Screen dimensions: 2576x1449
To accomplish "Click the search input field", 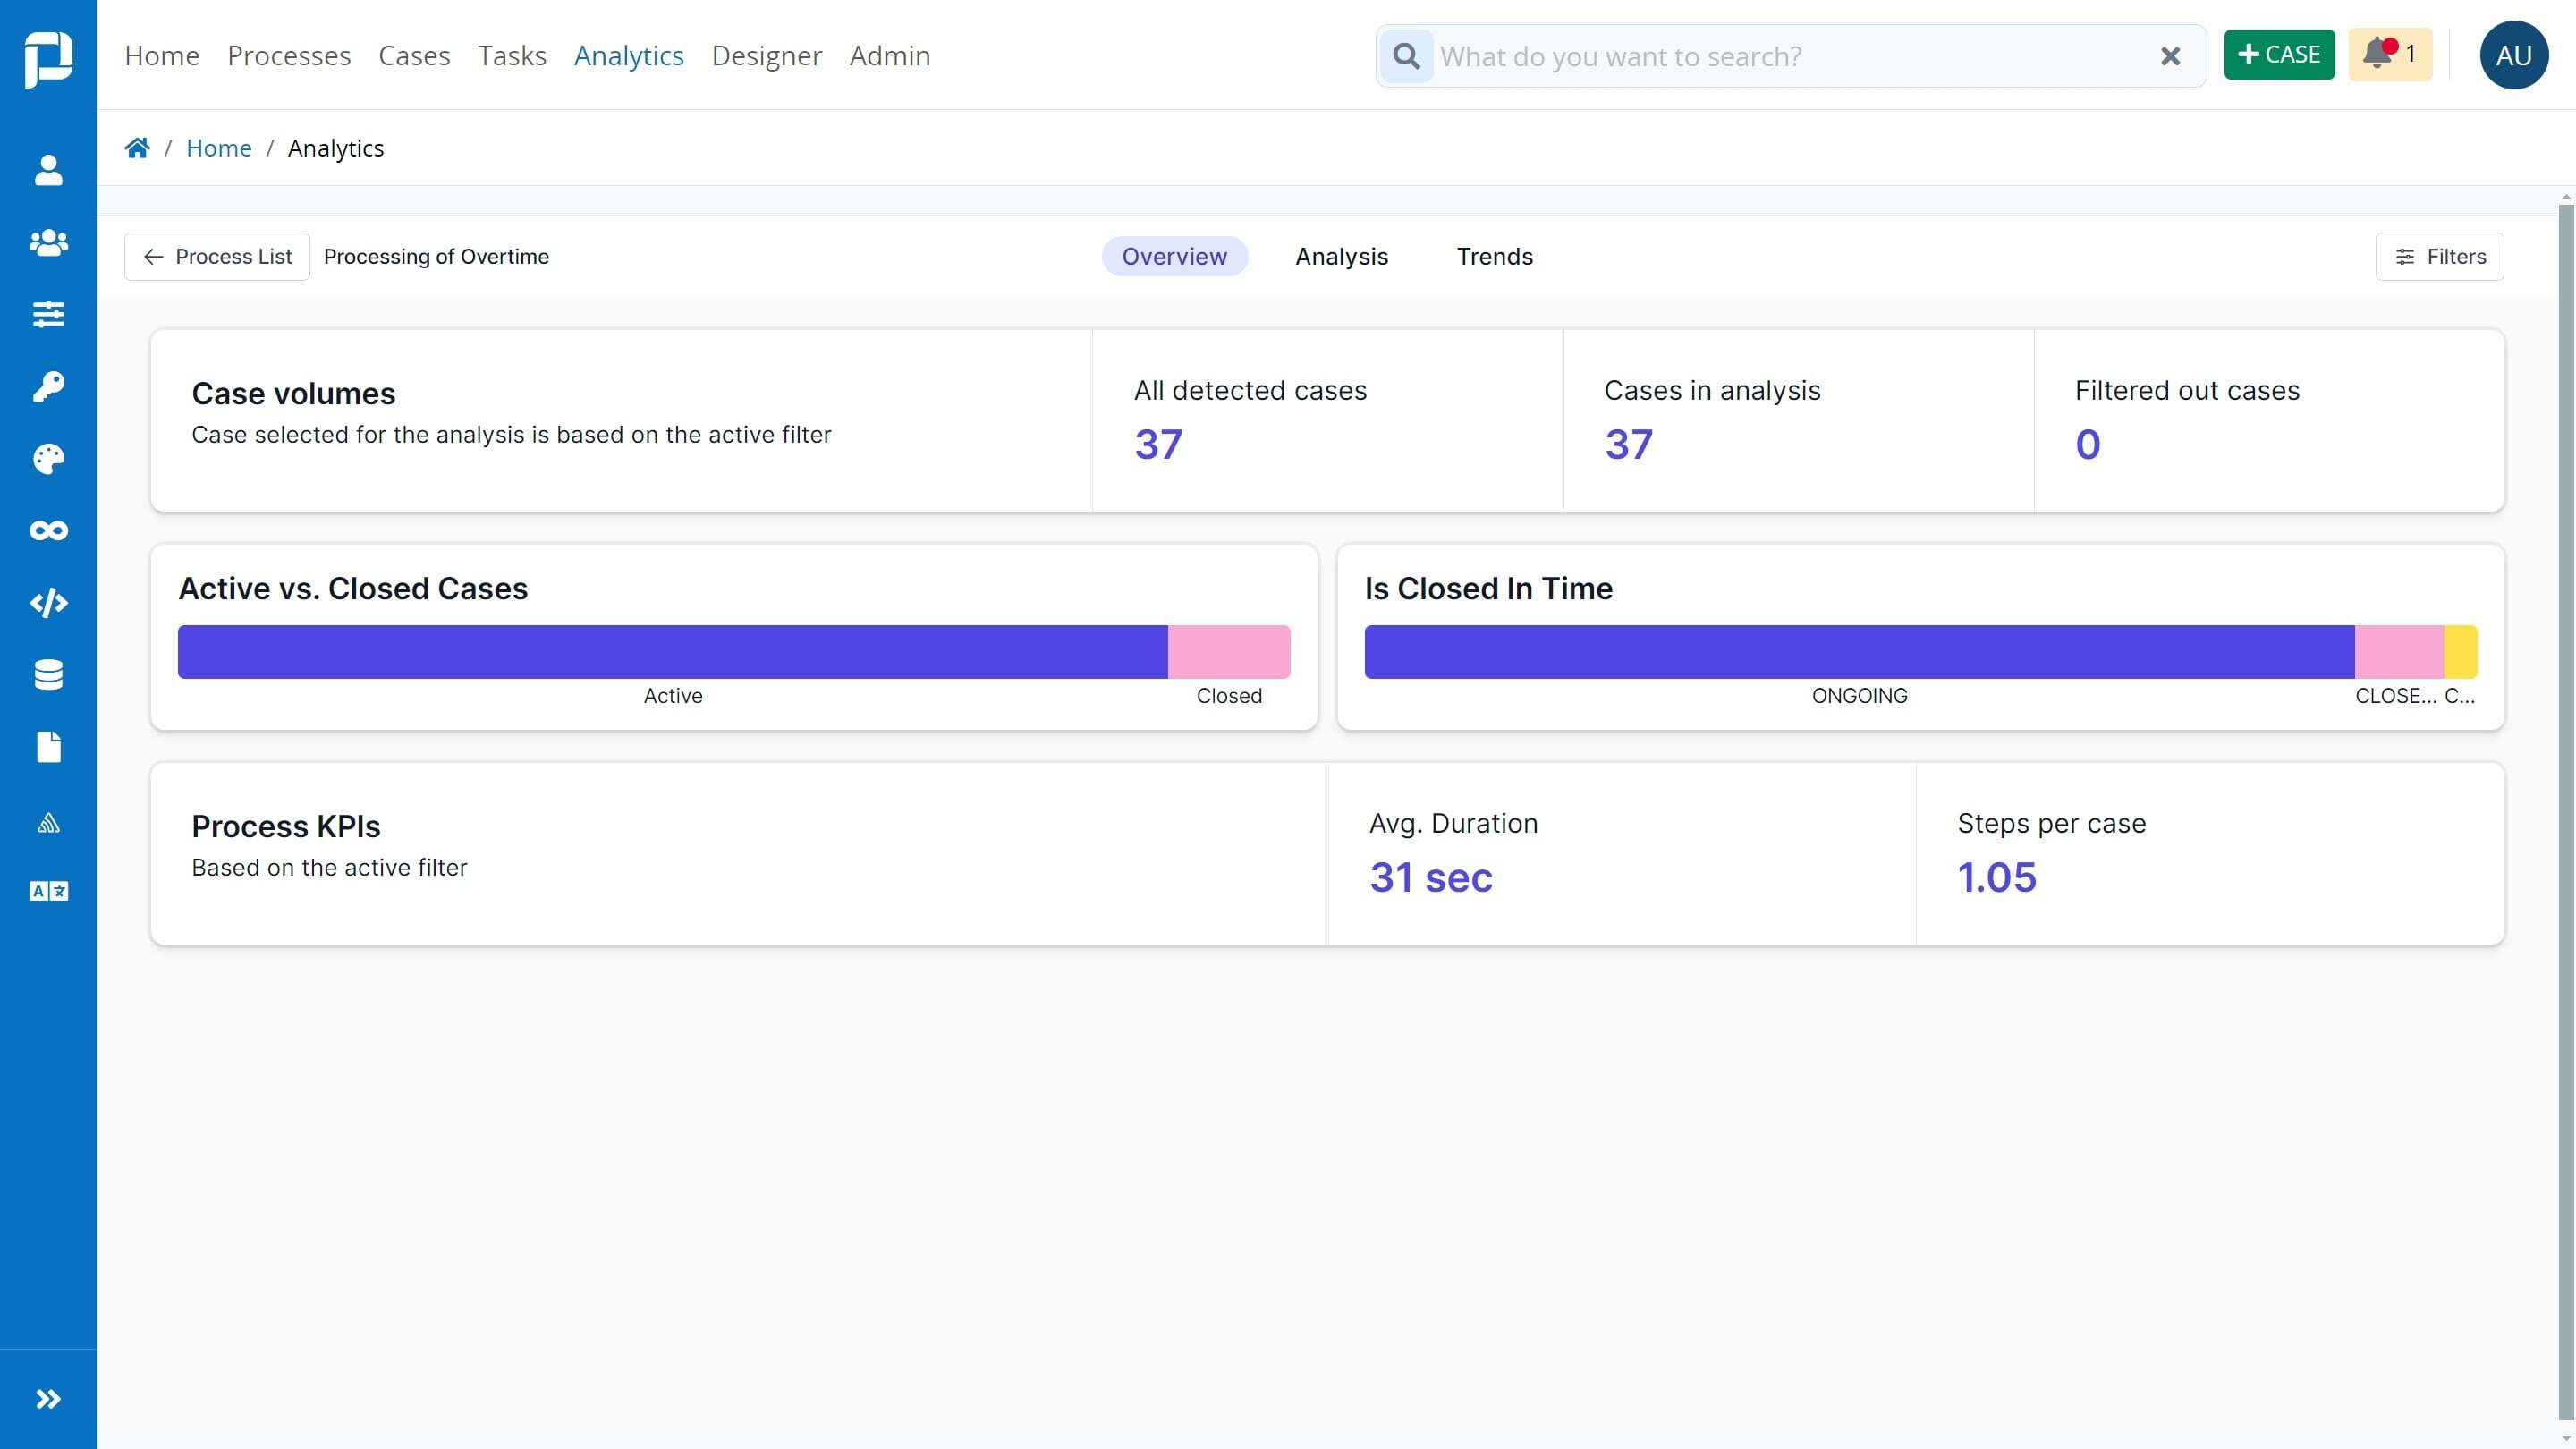I will pyautogui.click(x=1790, y=56).
